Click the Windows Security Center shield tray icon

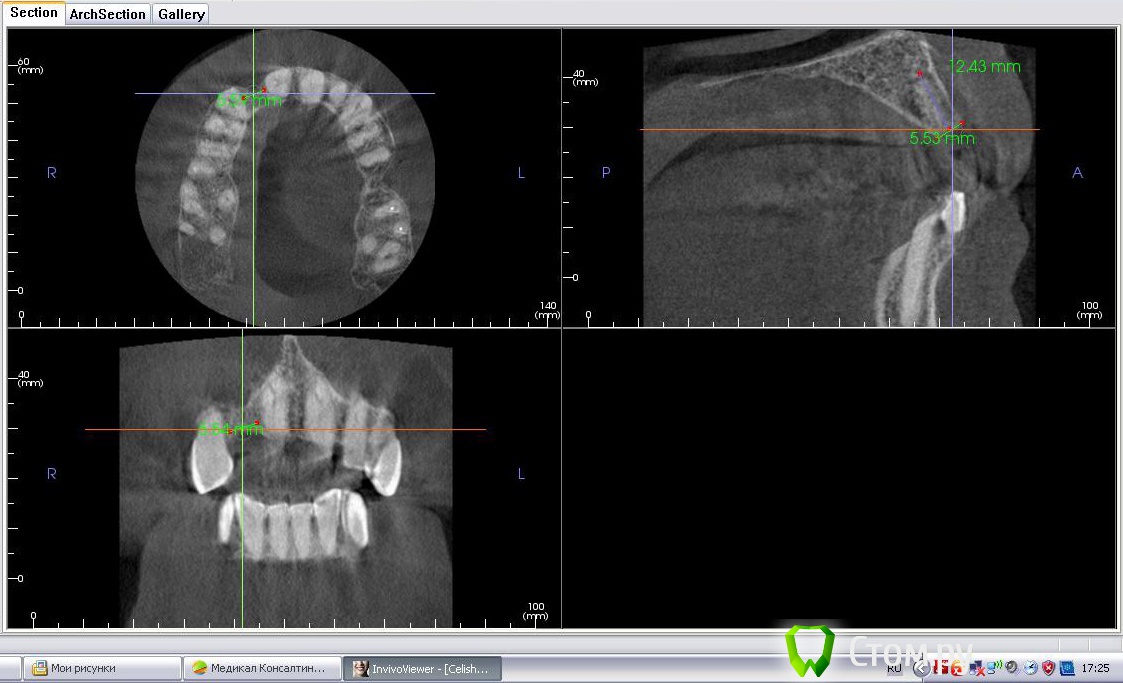coord(1048,667)
